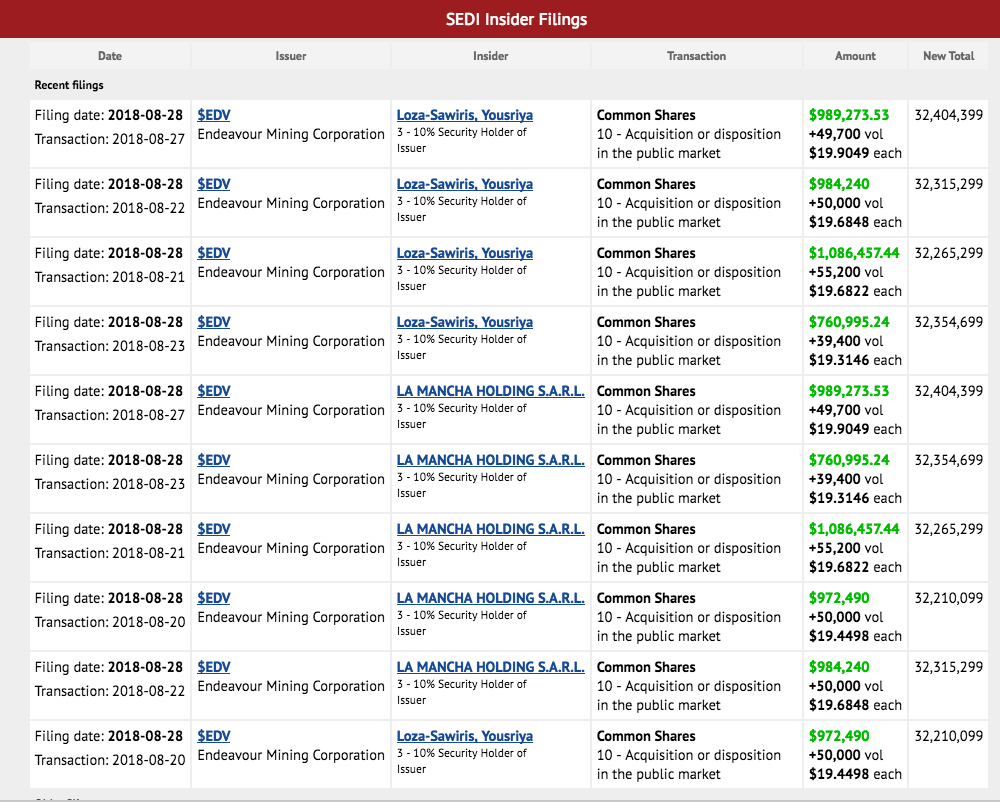Open $EDV link in Loza-Sawiris 2018-08-23 row
1000x802 pixels.
click(x=214, y=322)
